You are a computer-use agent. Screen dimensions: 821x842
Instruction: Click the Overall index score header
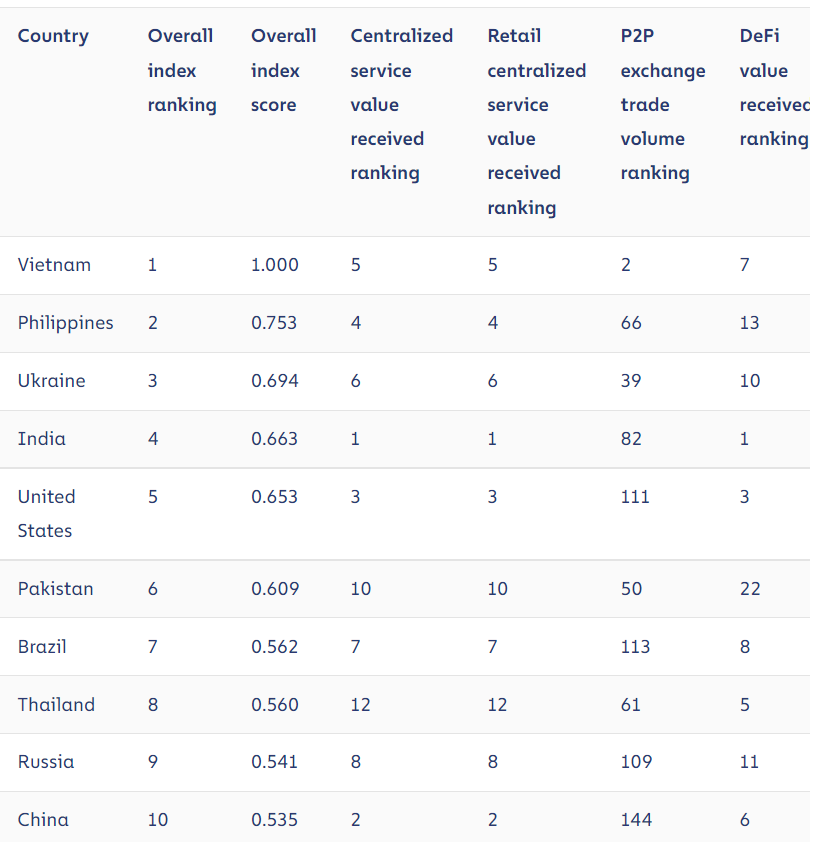284,70
